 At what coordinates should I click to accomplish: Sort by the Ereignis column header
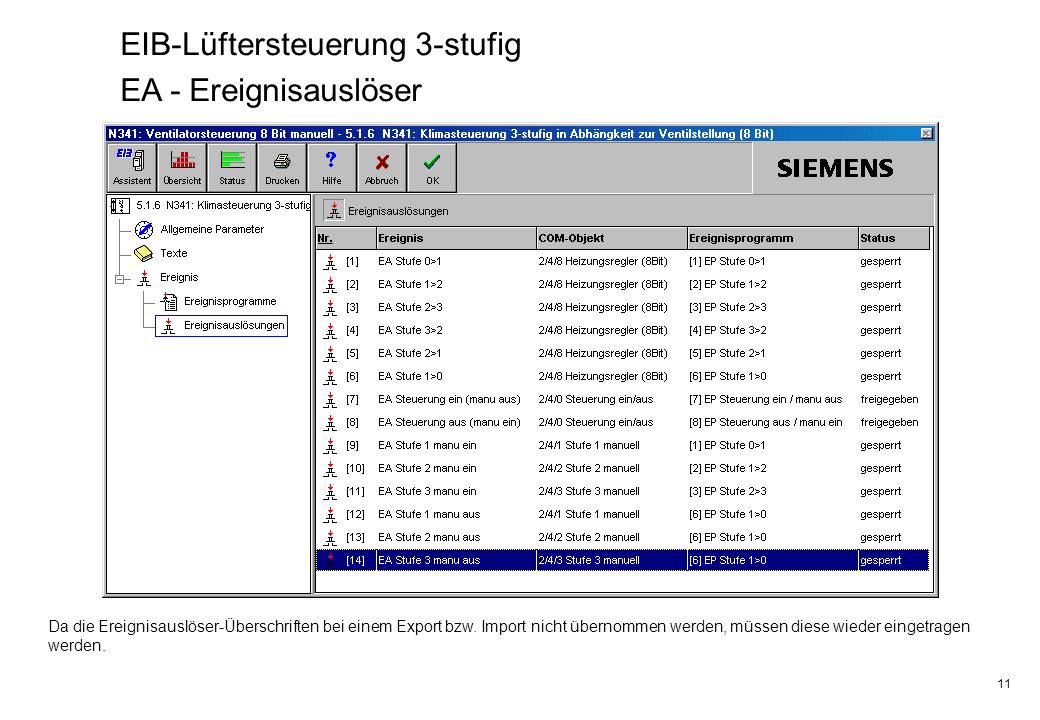pyautogui.click(x=456, y=238)
